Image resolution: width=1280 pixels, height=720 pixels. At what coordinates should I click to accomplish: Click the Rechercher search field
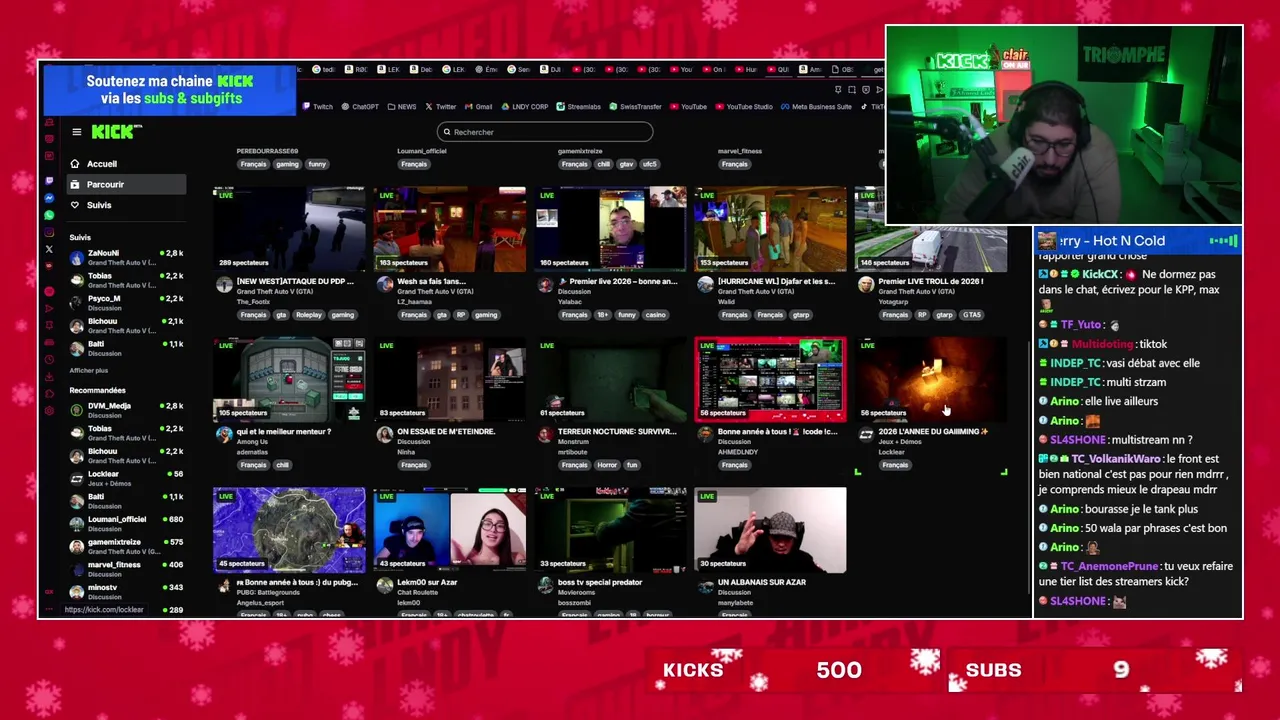545,132
